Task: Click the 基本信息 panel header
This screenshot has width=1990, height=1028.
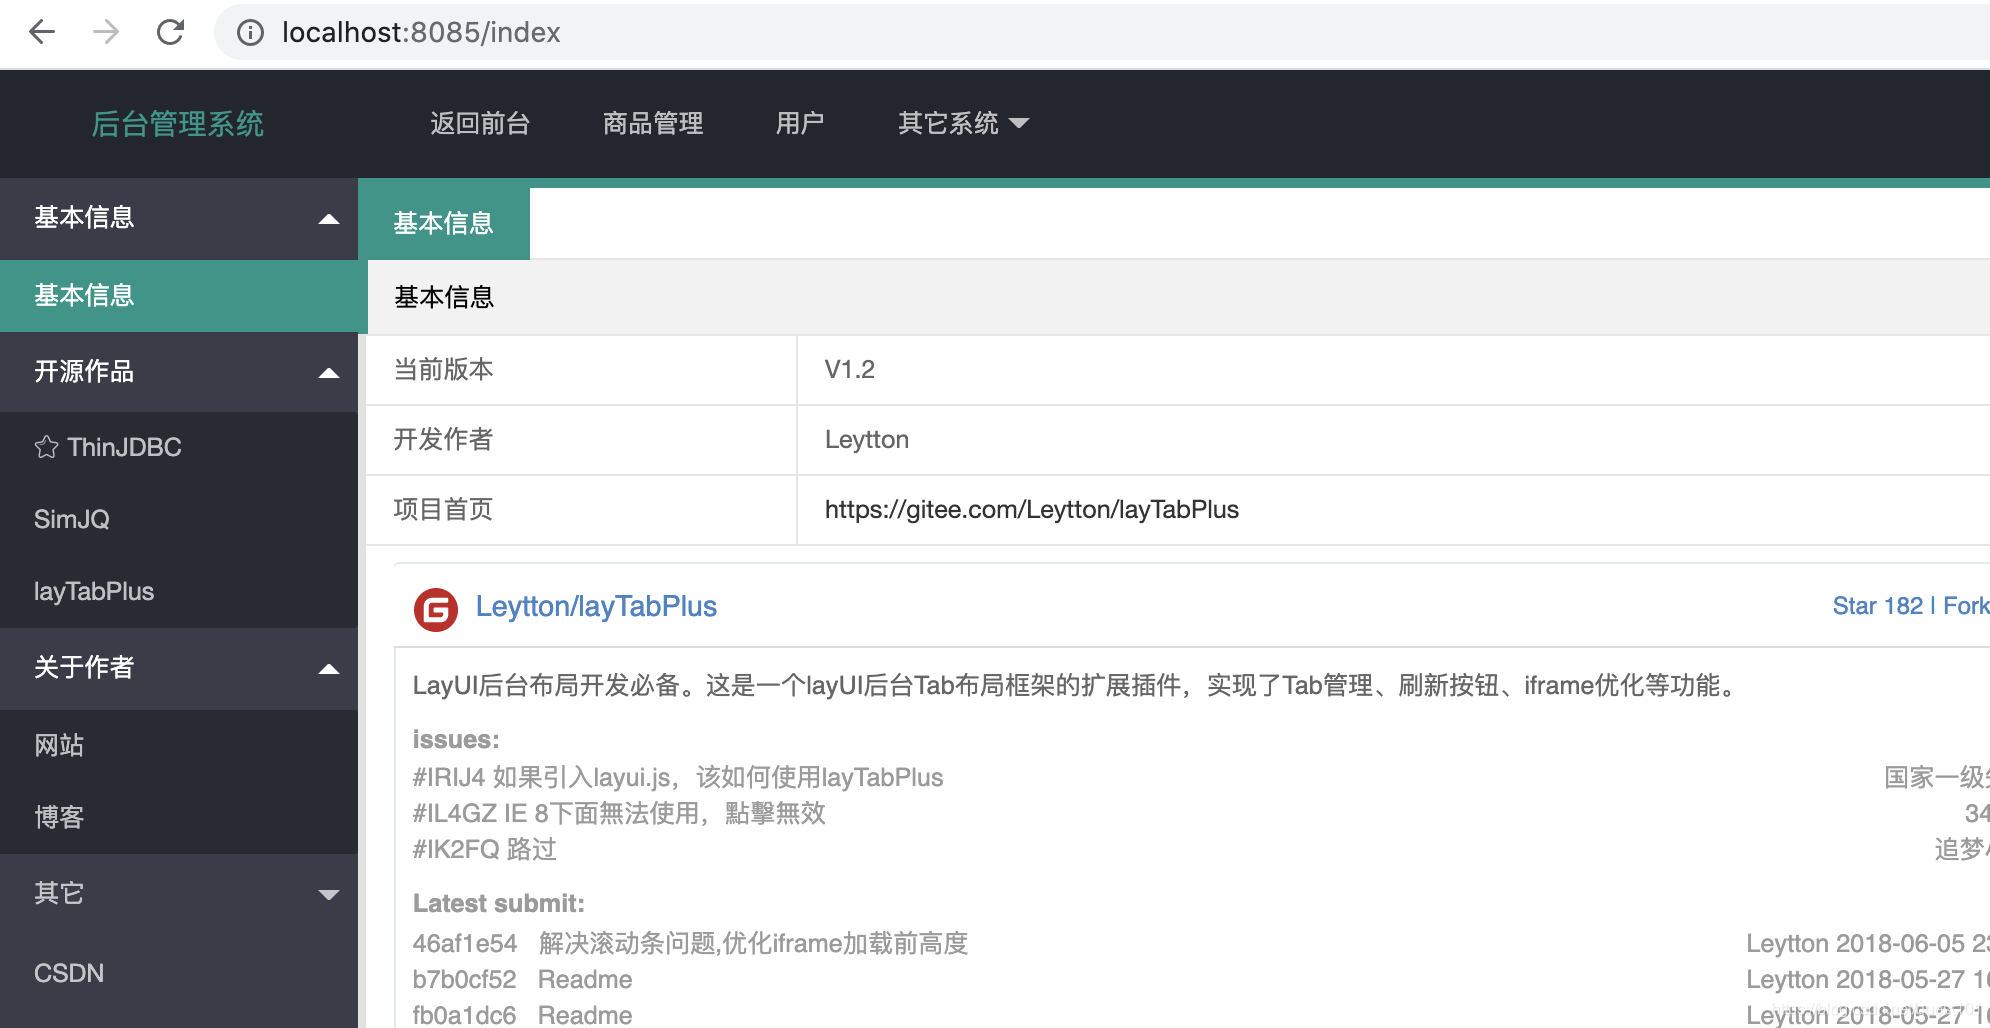Action: click(x=1178, y=297)
